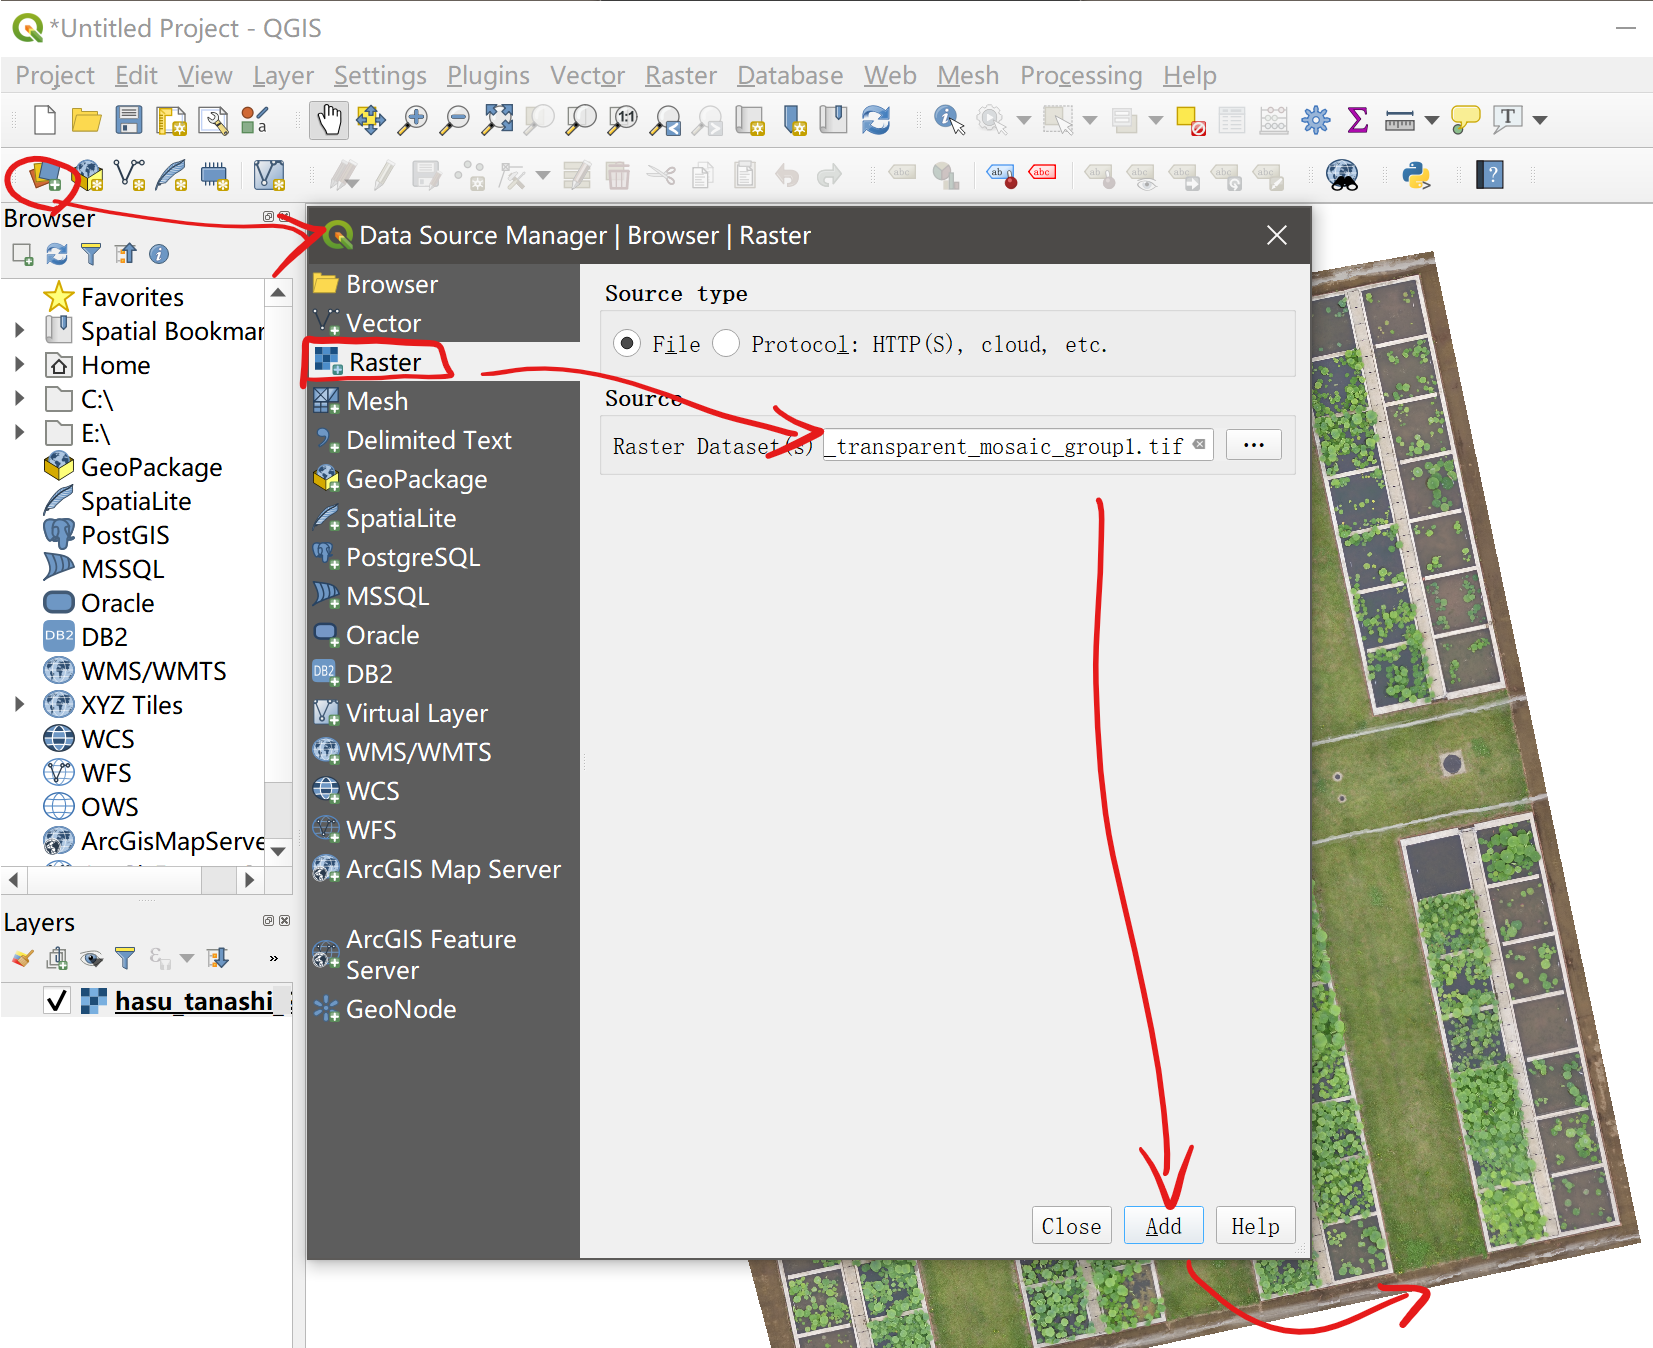
Task: Select Protocol HTTP(S) cloud radio button
Action: coord(726,344)
